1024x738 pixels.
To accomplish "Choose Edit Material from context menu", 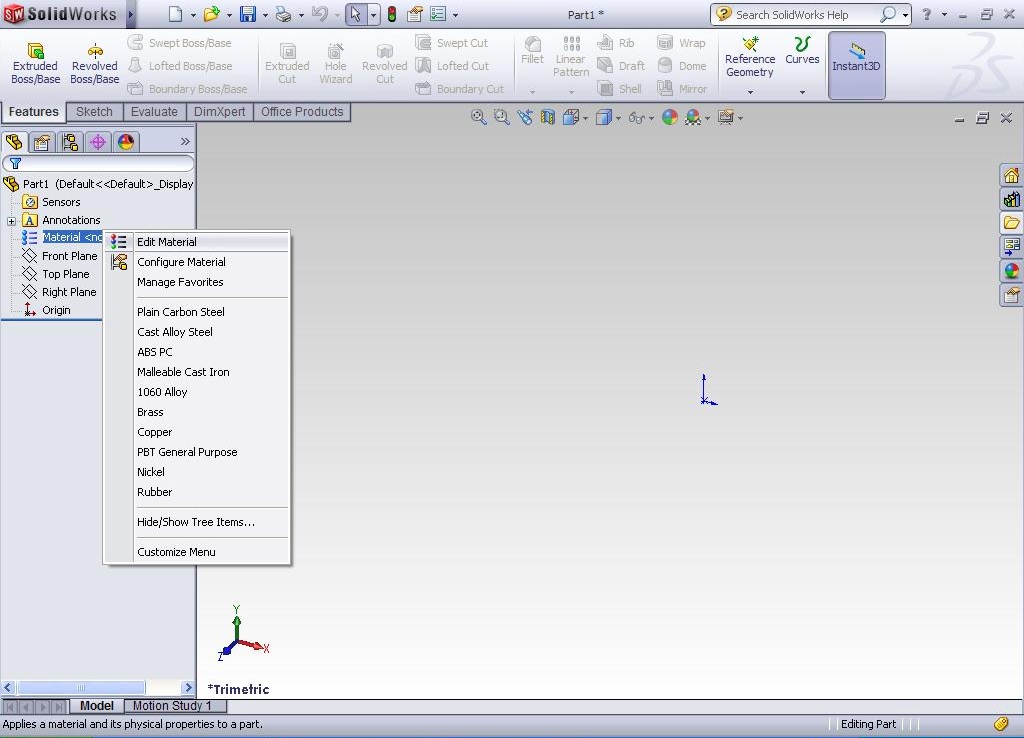I will [x=165, y=241].
